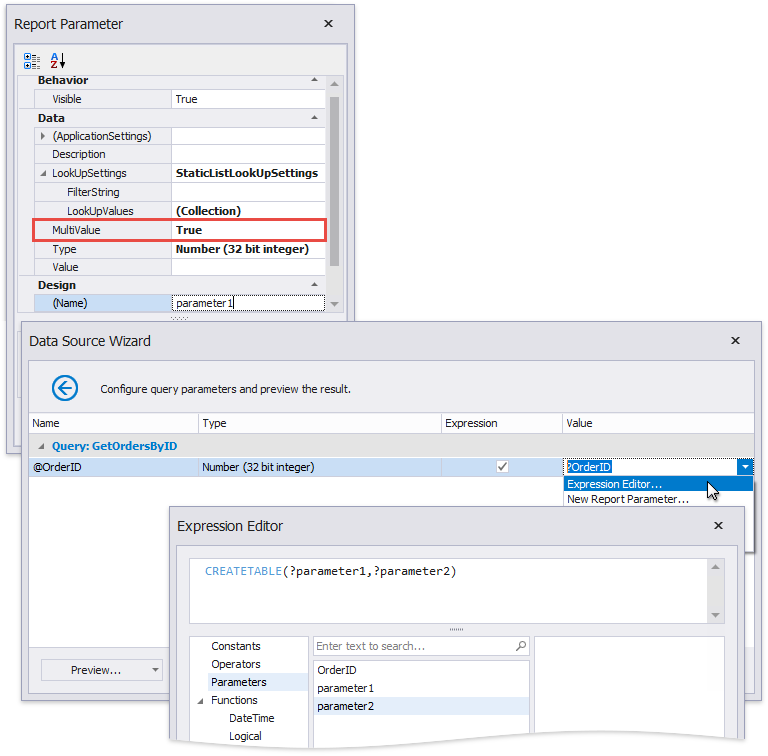This screenshot has height=756, width=768.
Task: Expand the (ApplicationSettings) property
Action: [43, 136]
